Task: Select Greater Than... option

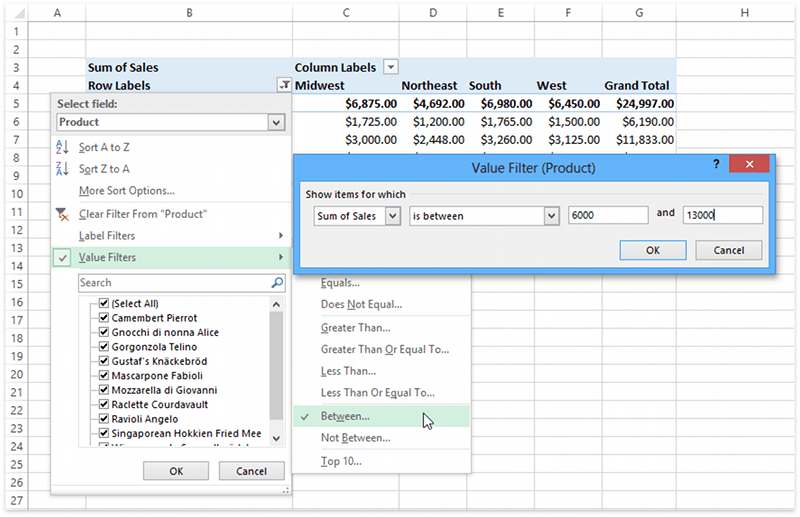Action: click(356, 328)
